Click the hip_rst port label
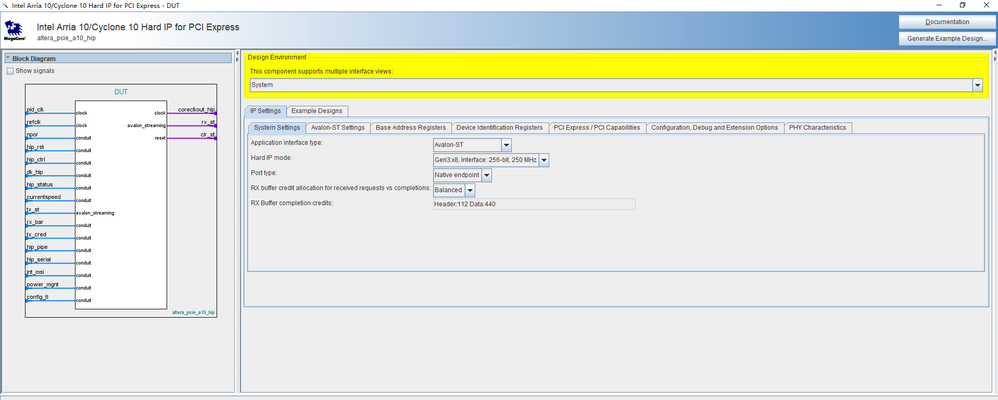 [35, 146]
